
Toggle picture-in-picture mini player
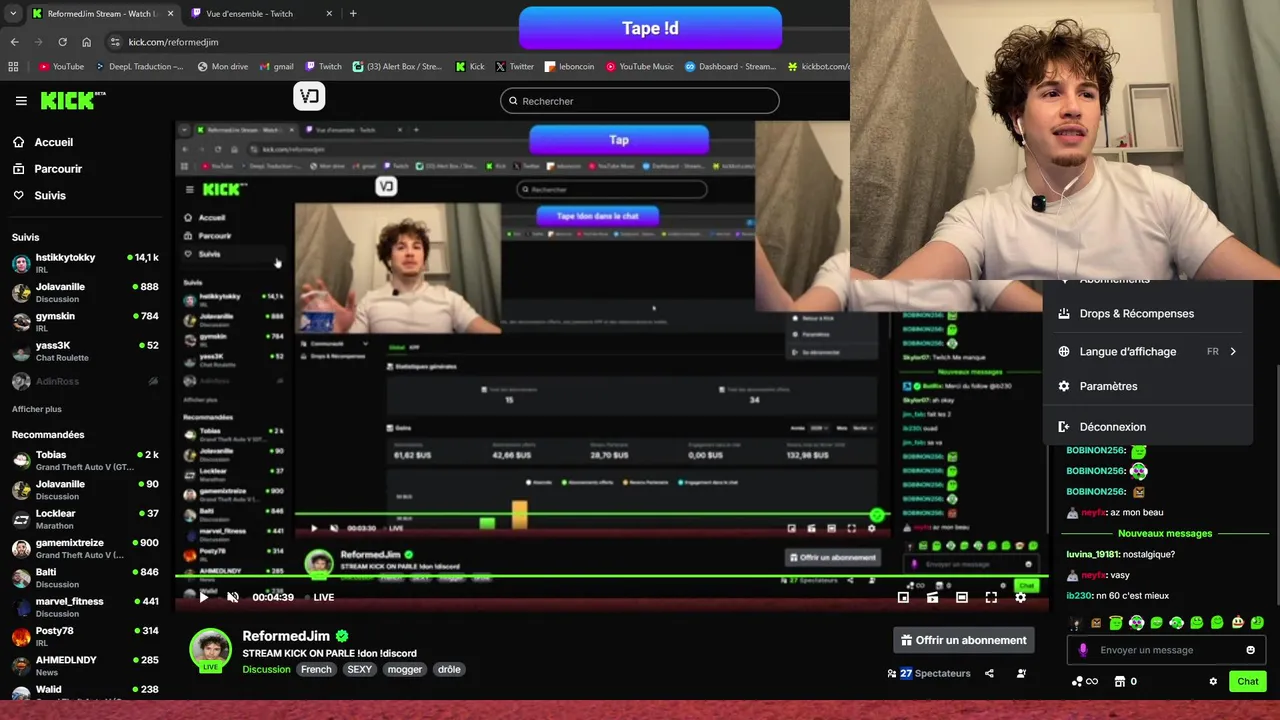point(903,597)
